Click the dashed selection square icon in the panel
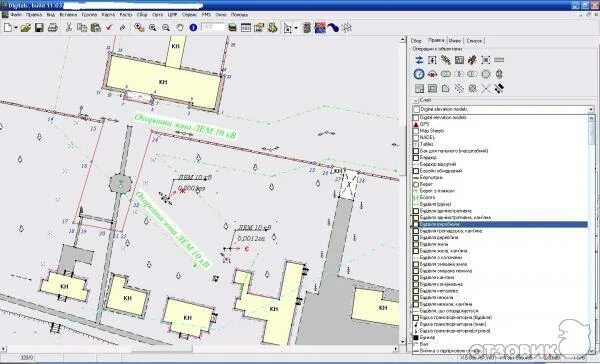 point(486,60)
